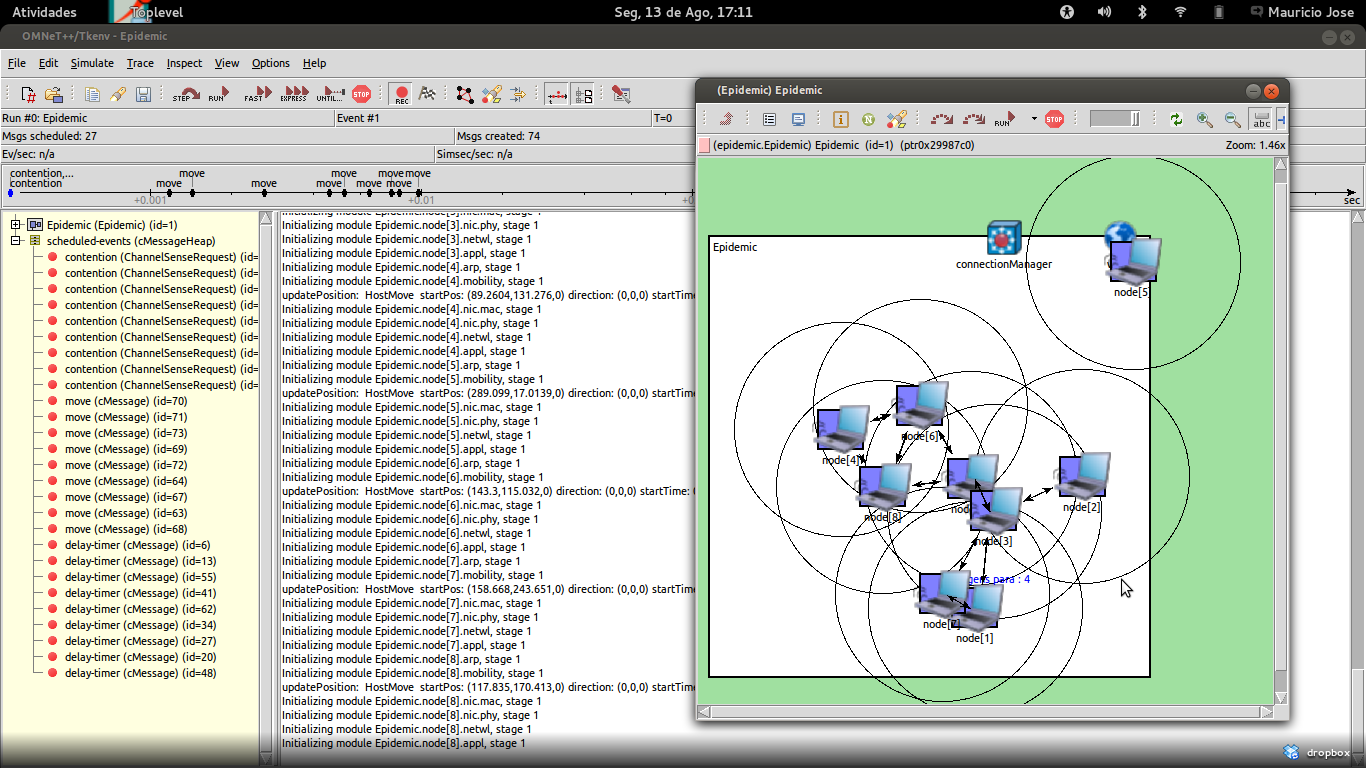Click the find/inspect objects icon in main toolbar
Image resolution: width=1366 pixels, height=768 pixels.
[491, 94]
